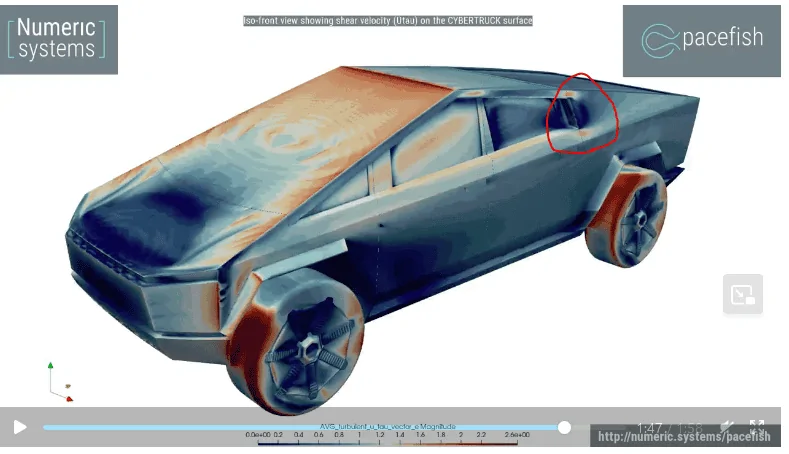Click the Iso-front view caption text
The height and width of the screenshot is (454, 789).
click(x=387, y=21)
